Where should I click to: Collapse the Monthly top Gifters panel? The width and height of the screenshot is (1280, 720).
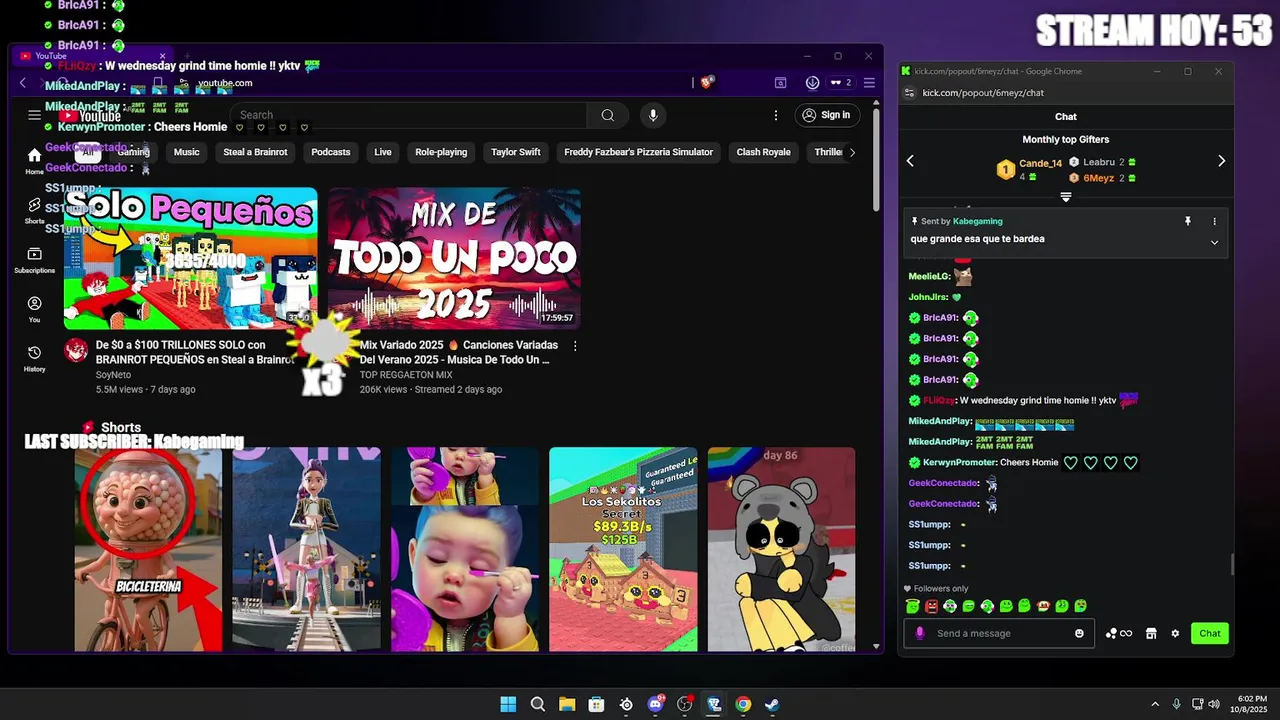coord(1066,197)
